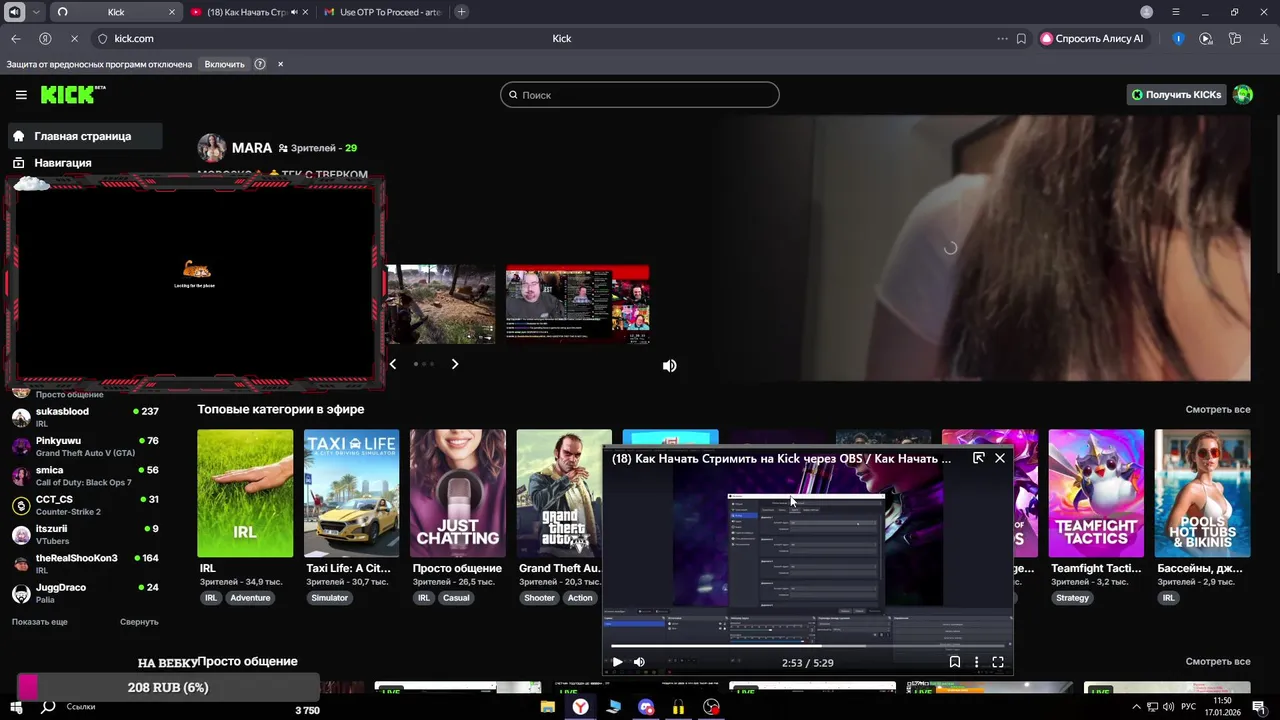Click Смотреть все for Просто общение
Viewport: 1280px width, 720px height.
pos(1218,662)
